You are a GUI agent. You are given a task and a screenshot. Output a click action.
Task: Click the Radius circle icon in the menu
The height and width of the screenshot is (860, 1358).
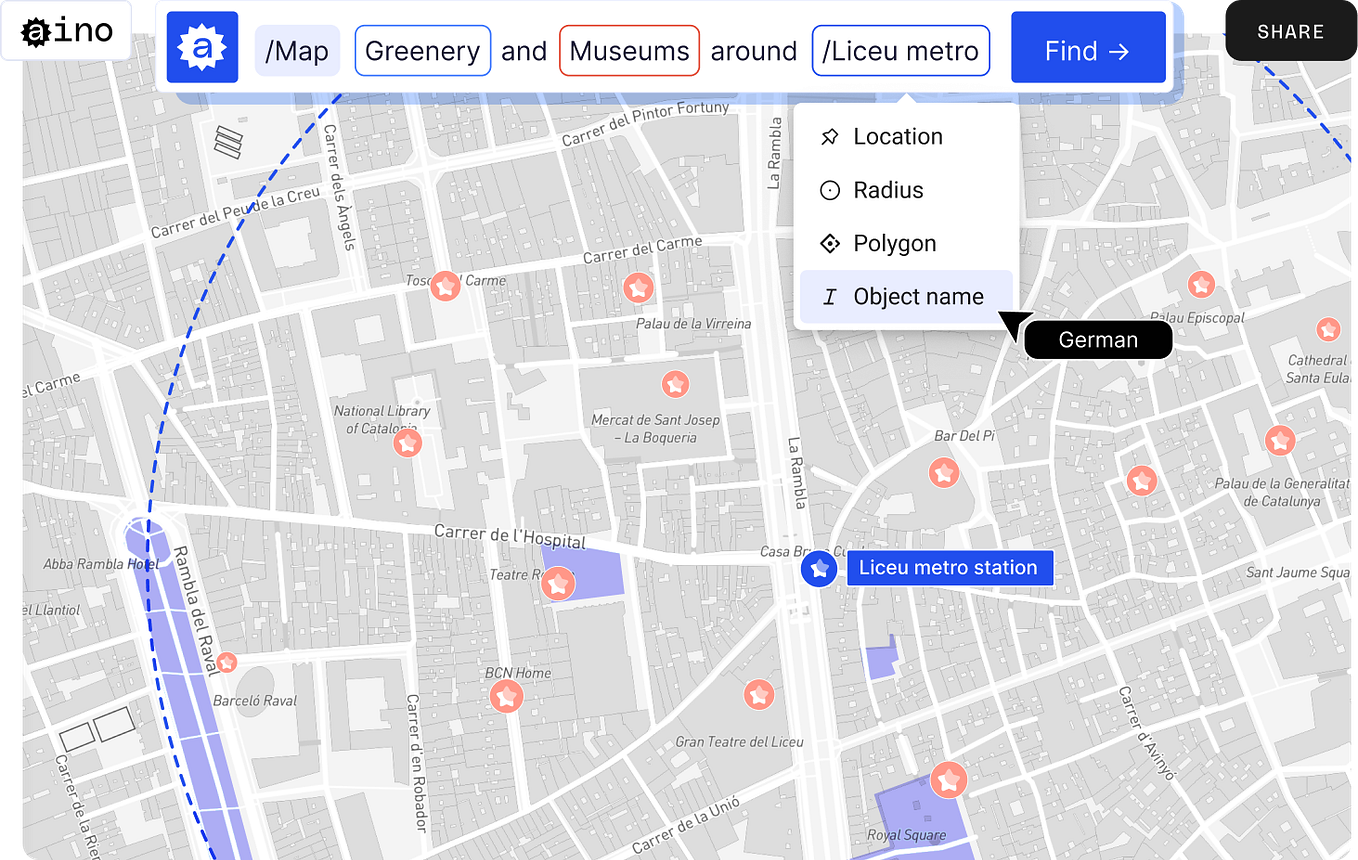(x=829, y=190)
